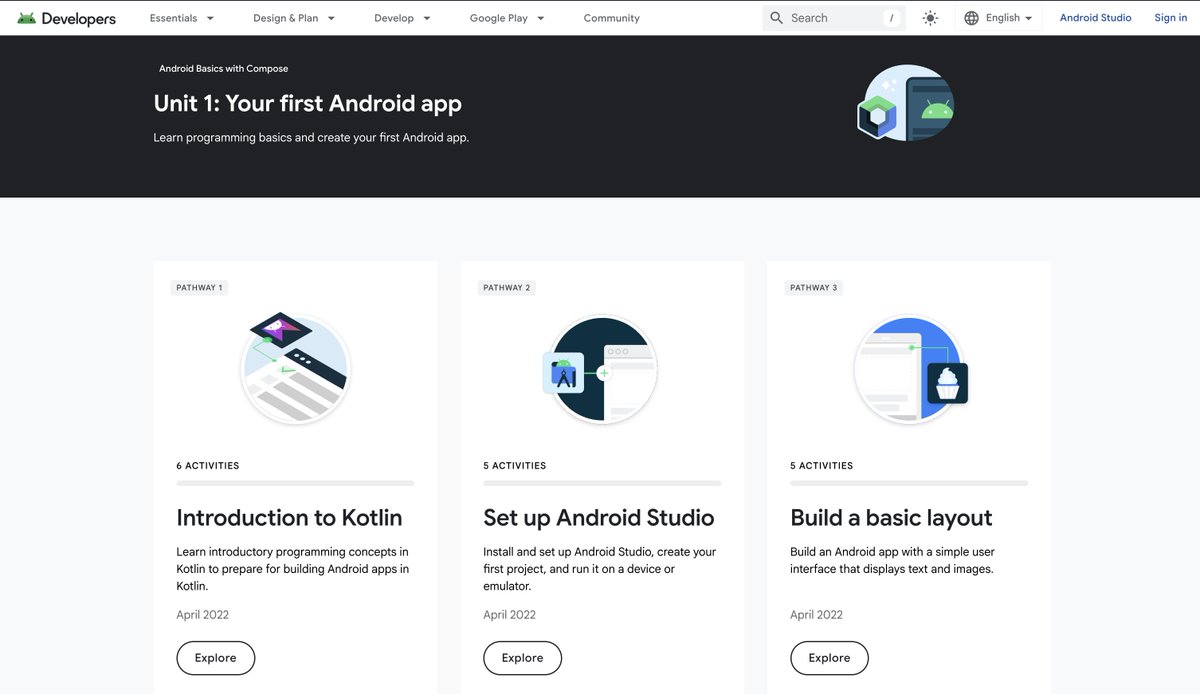This screenshot has width=1200, height=694.
Task: Click the Build an Android app description text
Action: (893, 560)
